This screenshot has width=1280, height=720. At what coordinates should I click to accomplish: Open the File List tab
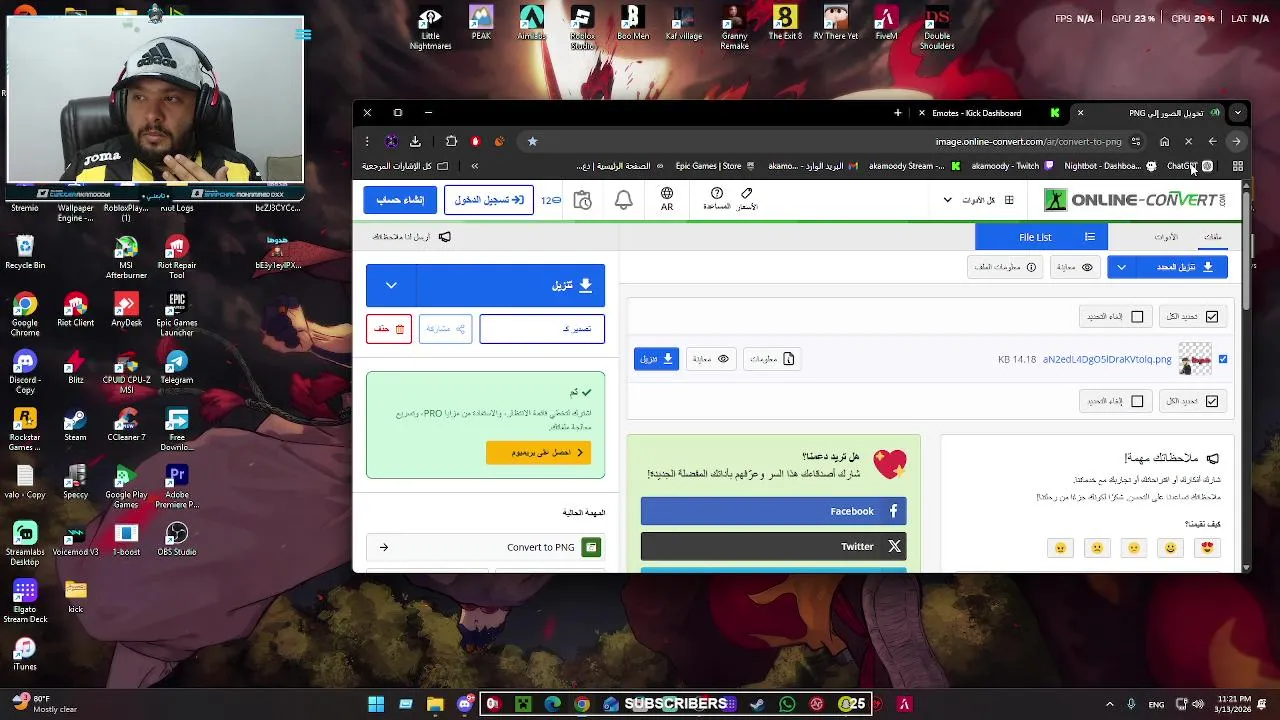1040,237
